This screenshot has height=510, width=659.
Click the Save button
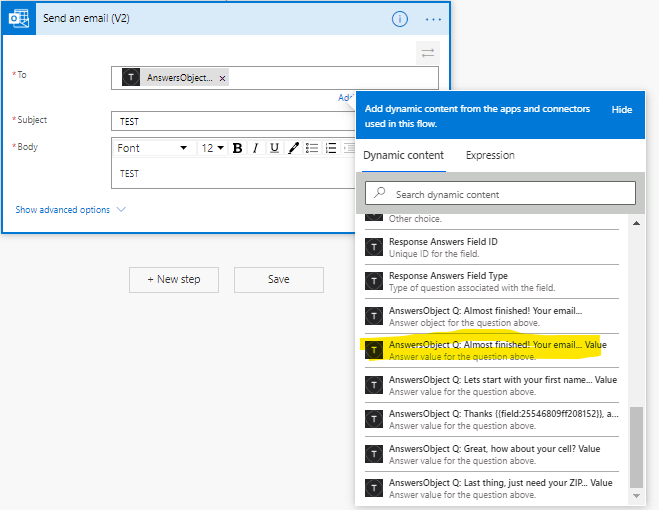click(279, 280)
